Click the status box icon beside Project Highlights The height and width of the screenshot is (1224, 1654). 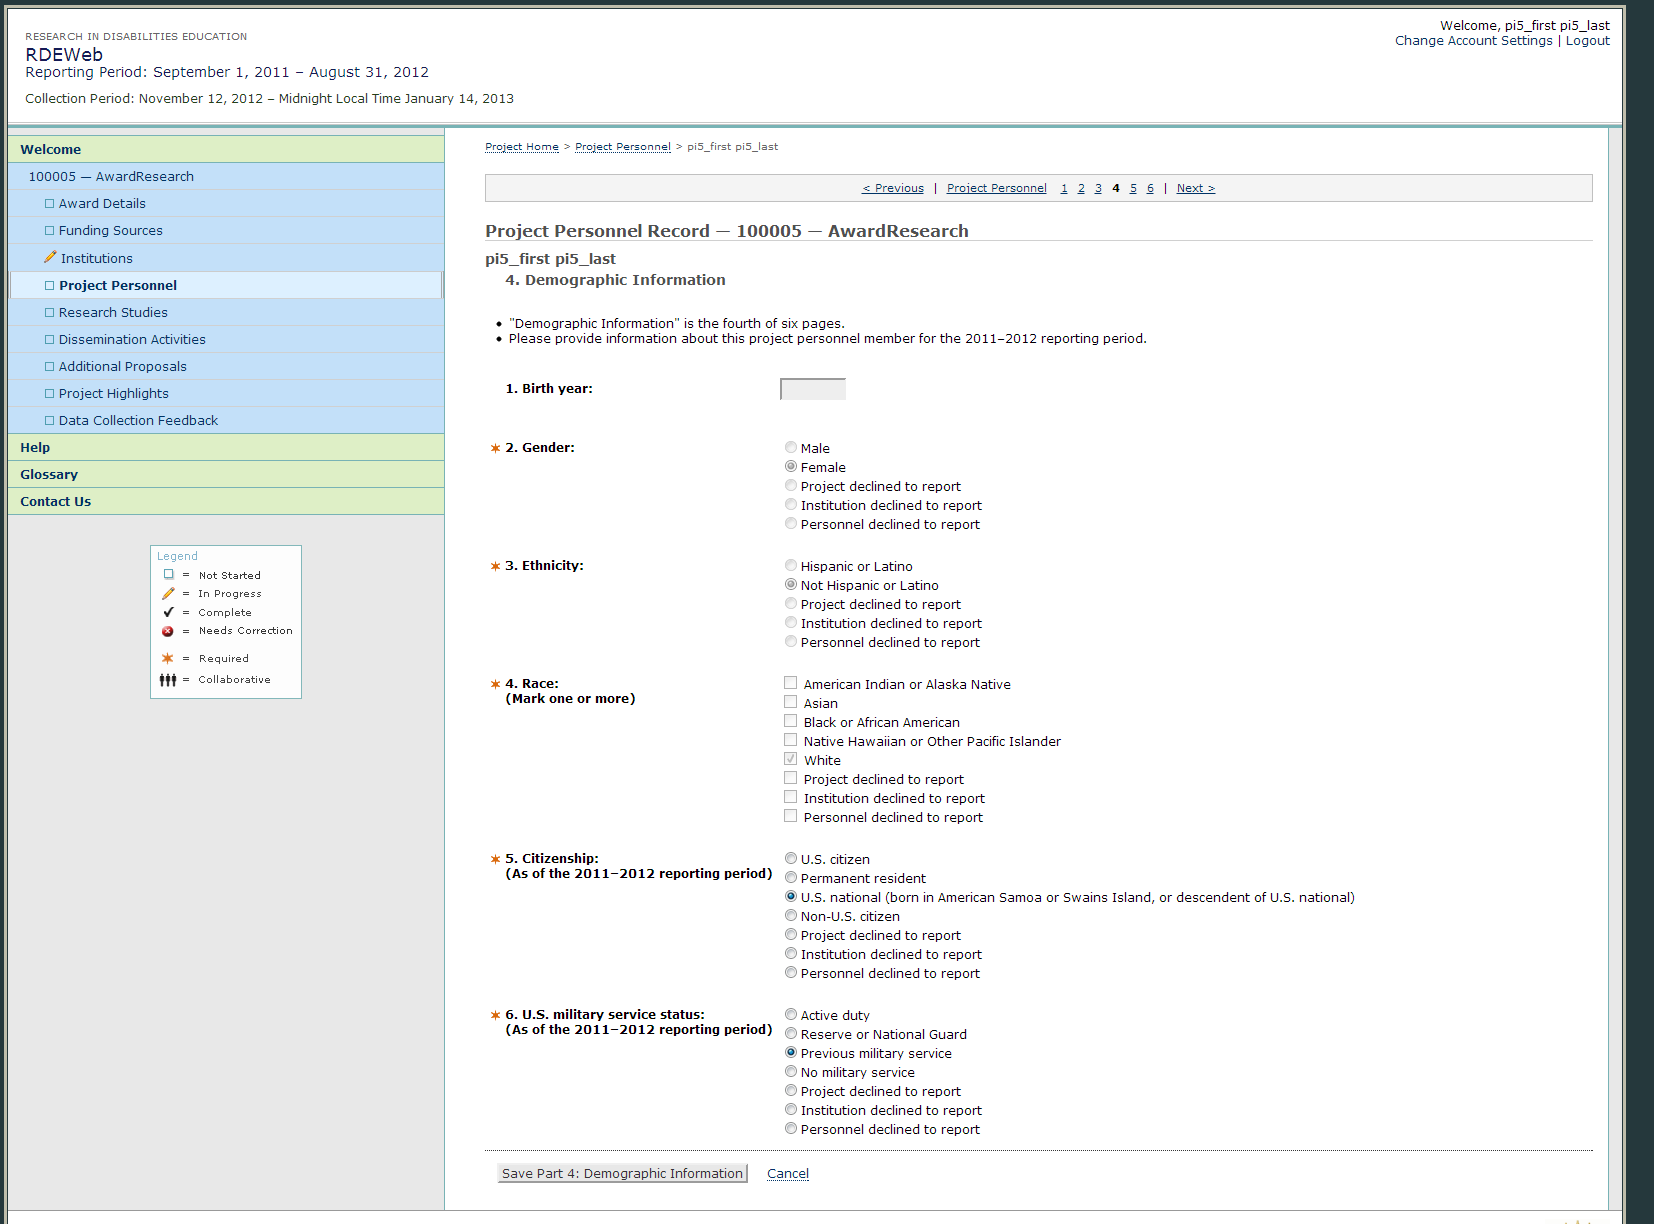(49, 394)
